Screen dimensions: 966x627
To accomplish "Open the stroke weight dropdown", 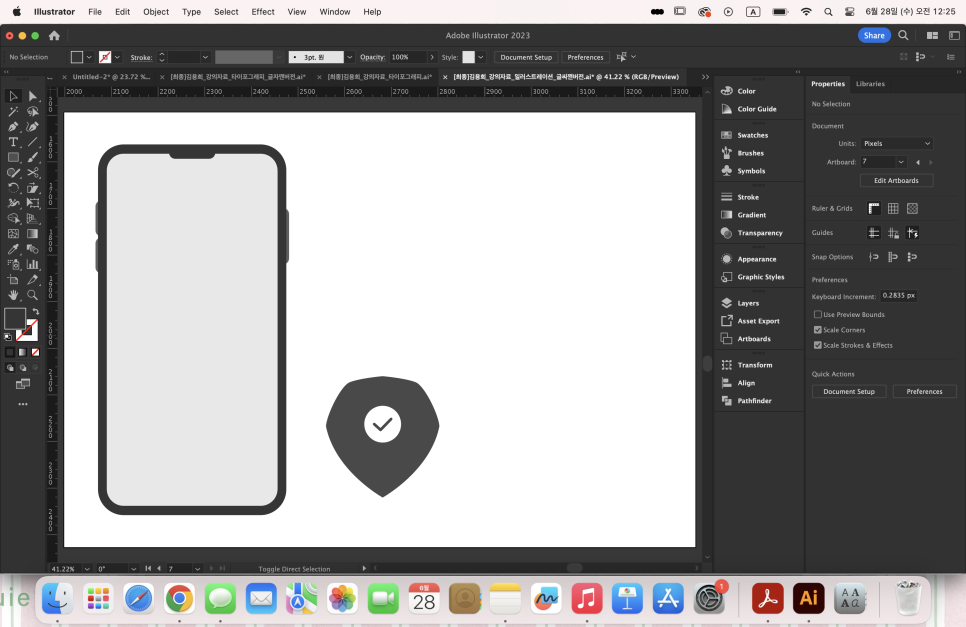I will click(205, 57).
